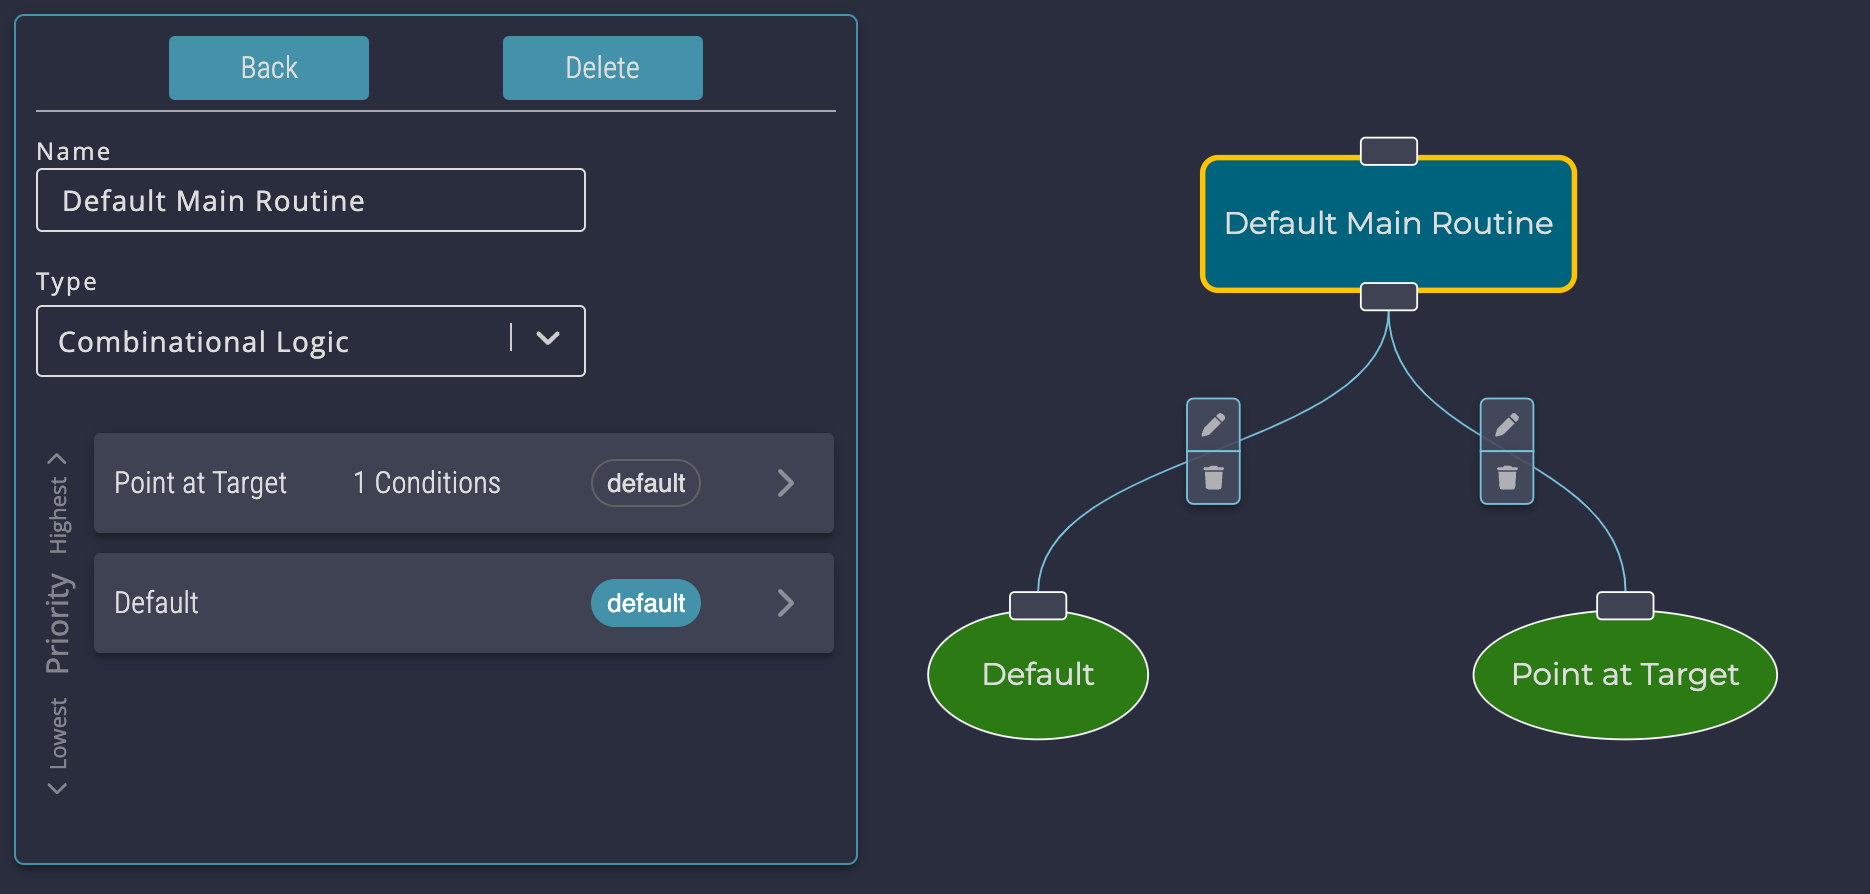Screen dimensions: 1870x894
Task: Delete the transition leading to Default node
Action: point(1213,478)
